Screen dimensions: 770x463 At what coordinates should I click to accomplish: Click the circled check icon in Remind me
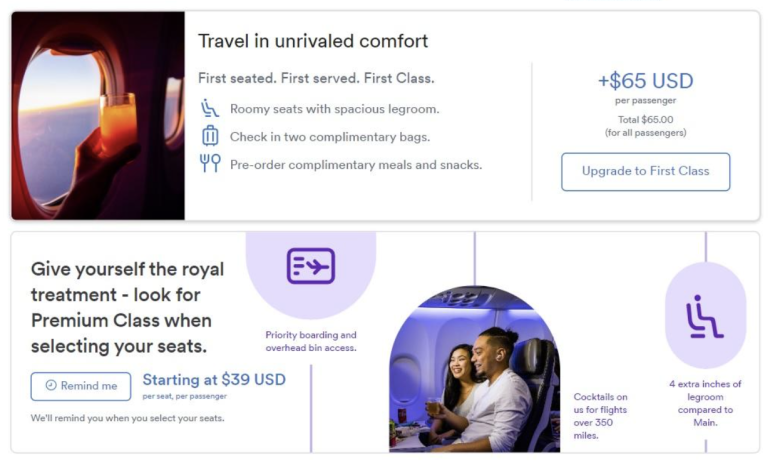coord(51,386)
